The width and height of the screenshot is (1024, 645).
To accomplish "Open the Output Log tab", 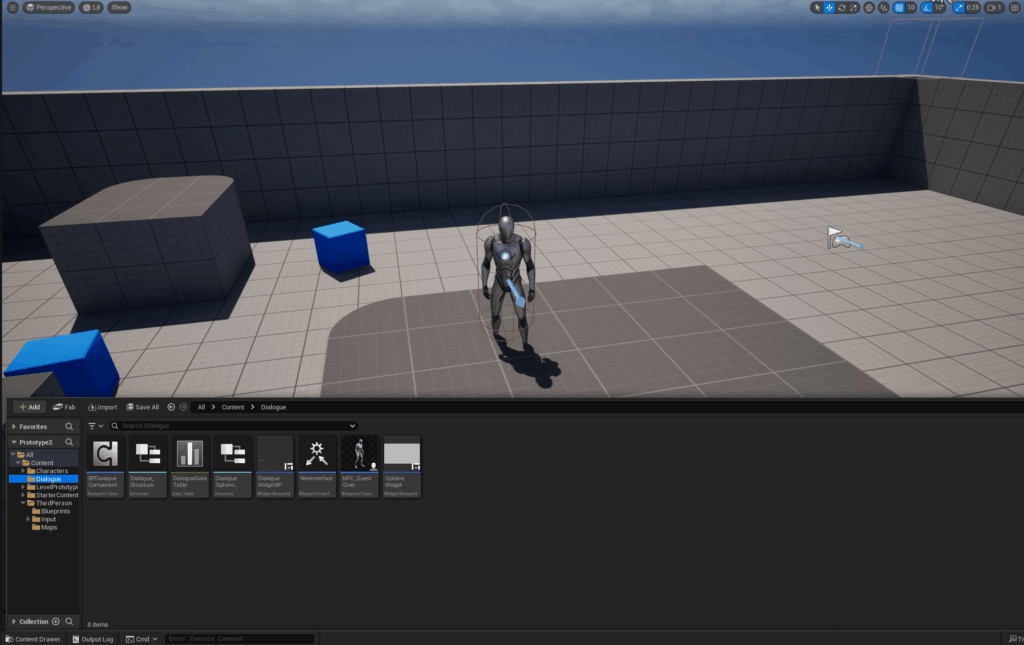I will pos(92,639).
